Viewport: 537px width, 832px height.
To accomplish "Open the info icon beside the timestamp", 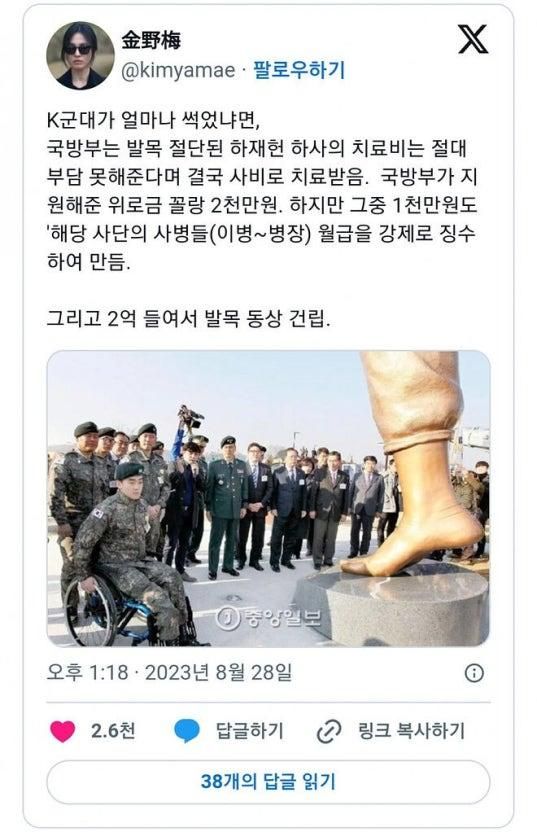I will 474,673.
